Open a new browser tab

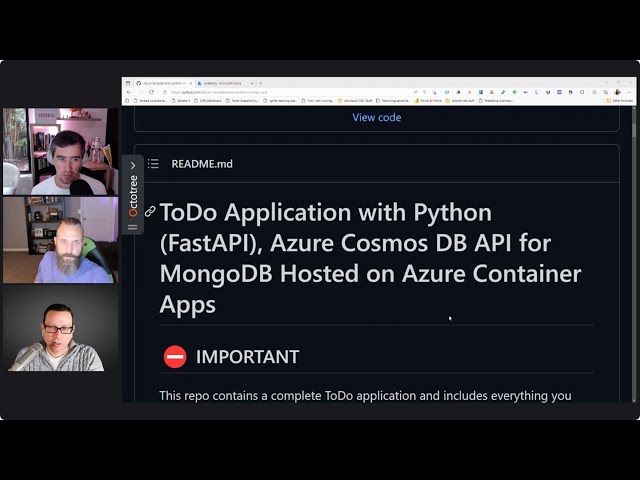260,83
